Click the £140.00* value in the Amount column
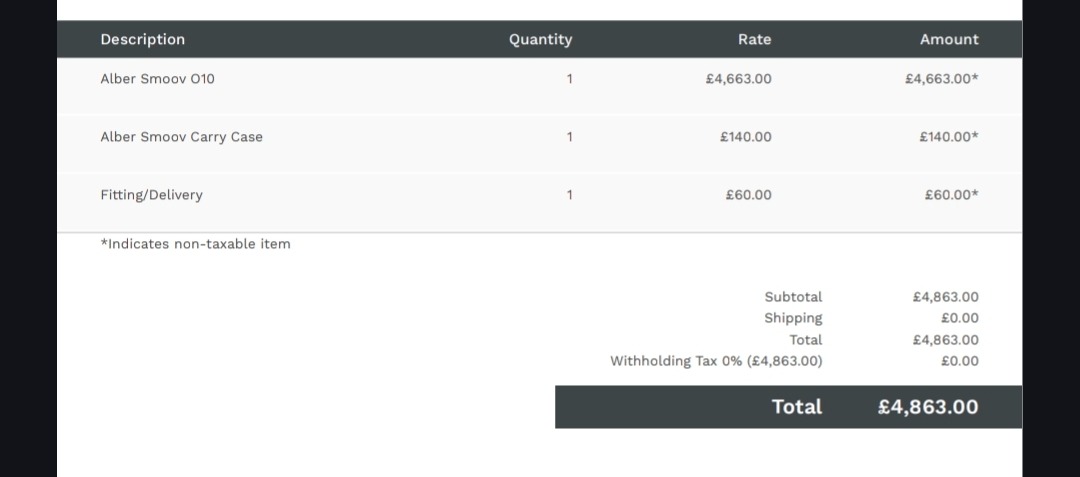This screenshot has width=1080, height=477. [x=948, y=137]
